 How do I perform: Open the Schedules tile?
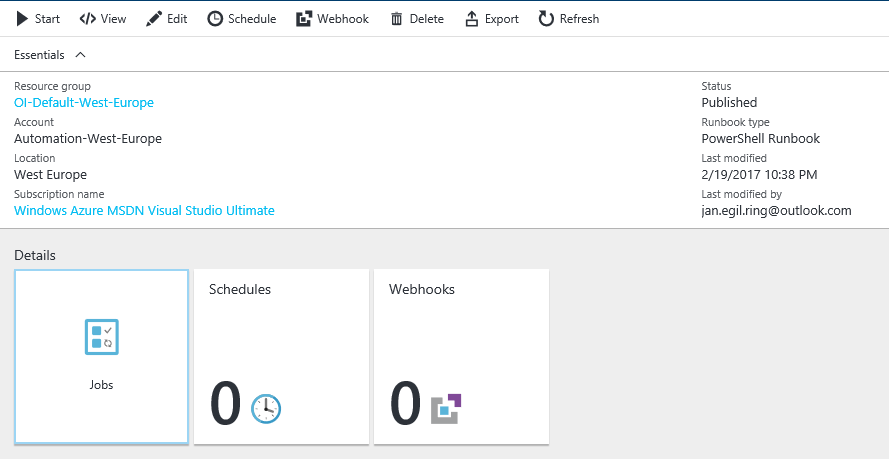click(x=281, y=356)
